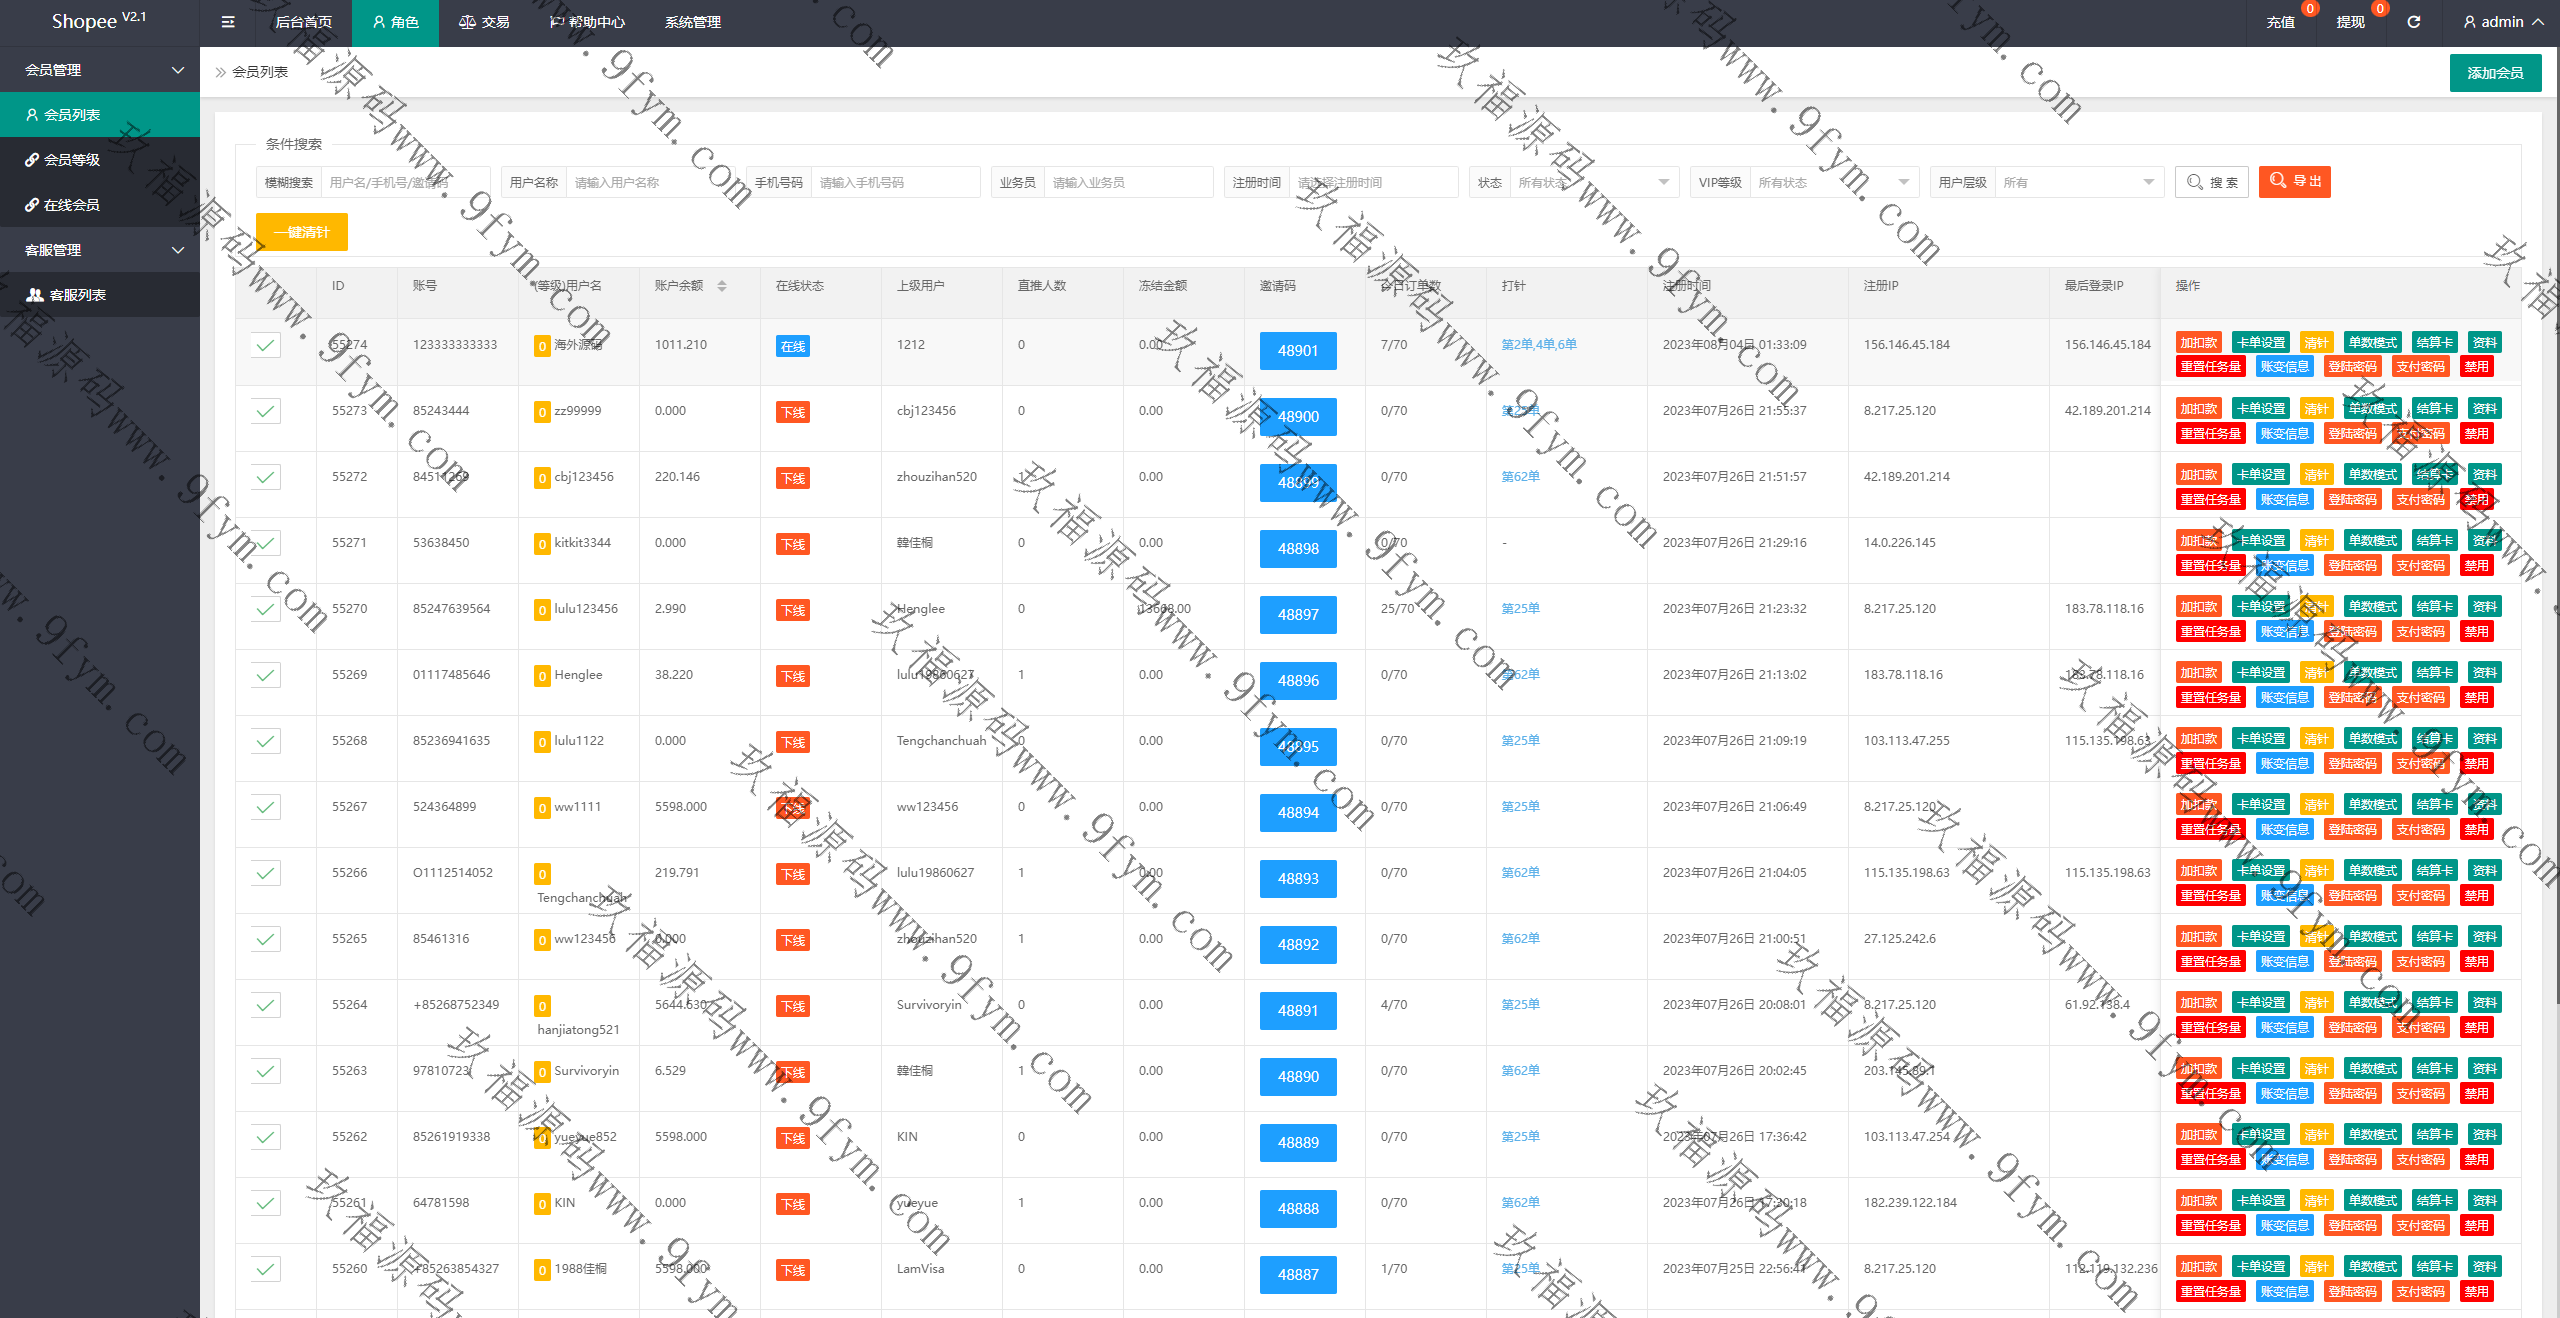Image resolution: width=2560 pixels, height=1318 pixels.
Task: Switch to 交易 top menu tab
Action: [x=484, y=22]
